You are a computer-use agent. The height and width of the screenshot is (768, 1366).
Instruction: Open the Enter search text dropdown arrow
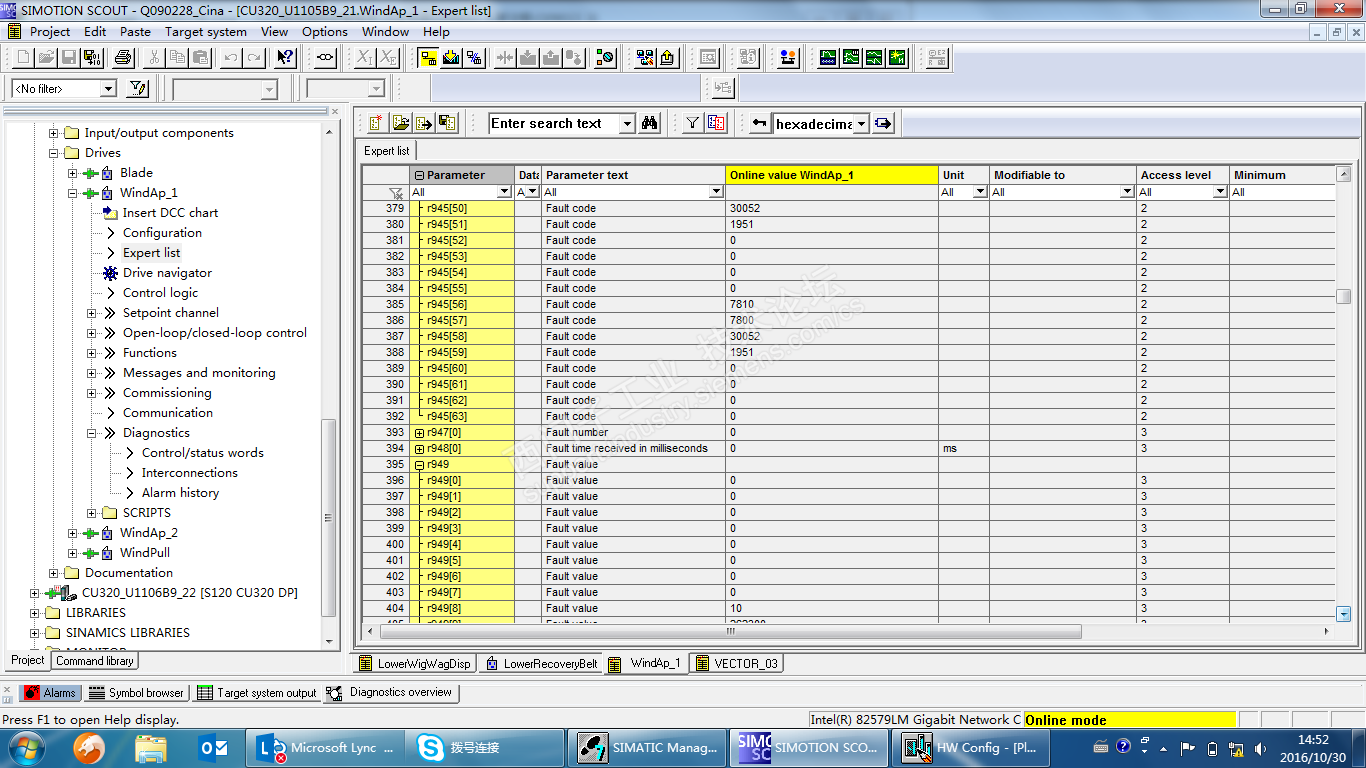coord(627,124)
